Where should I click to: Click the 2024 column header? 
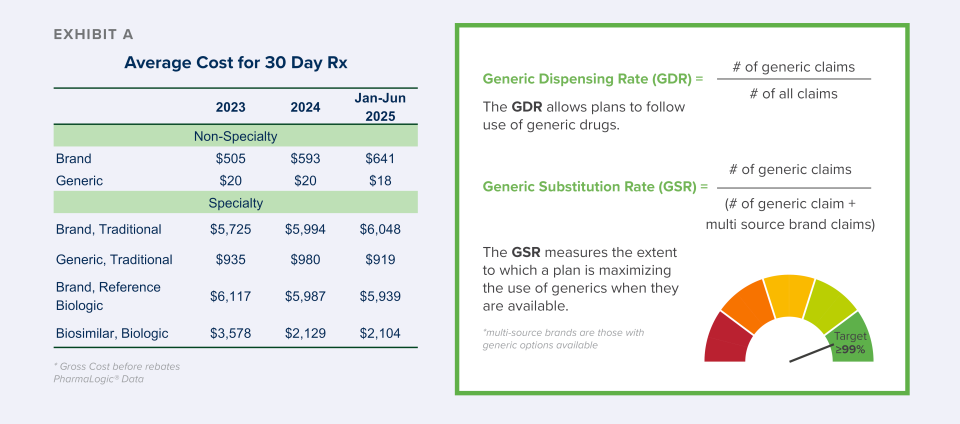305,108
